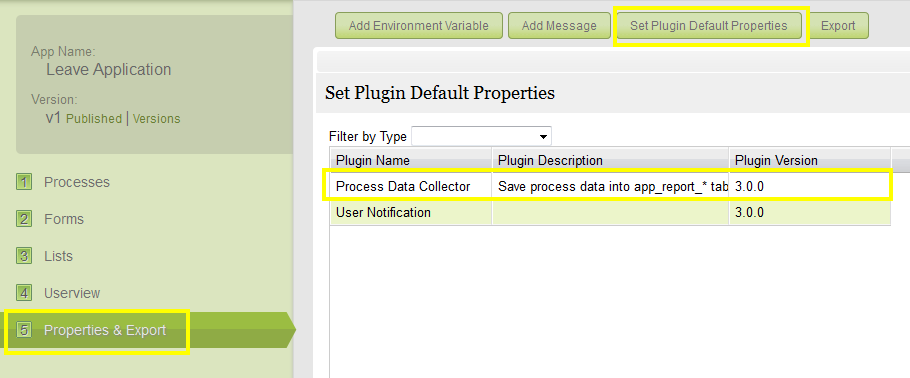Open Set Plugin Default Properties tab
The width and height of the screenshot is (910, 378).
pos(709,26)
